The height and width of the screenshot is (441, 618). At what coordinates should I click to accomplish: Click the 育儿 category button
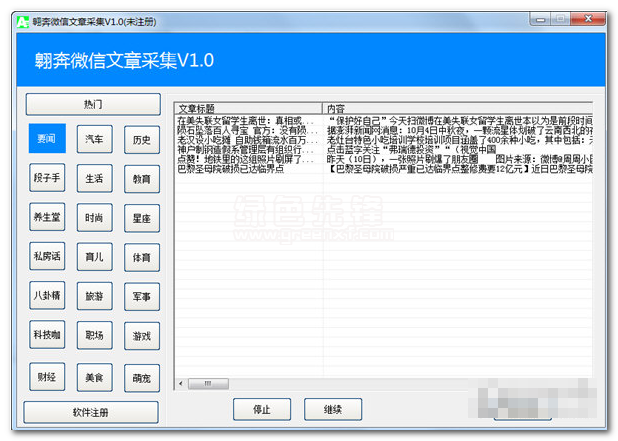coord(94,257)
